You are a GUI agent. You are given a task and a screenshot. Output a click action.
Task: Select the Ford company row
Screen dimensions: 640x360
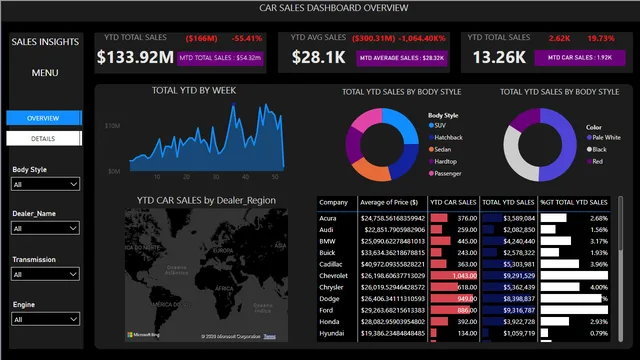coord(464,310)
